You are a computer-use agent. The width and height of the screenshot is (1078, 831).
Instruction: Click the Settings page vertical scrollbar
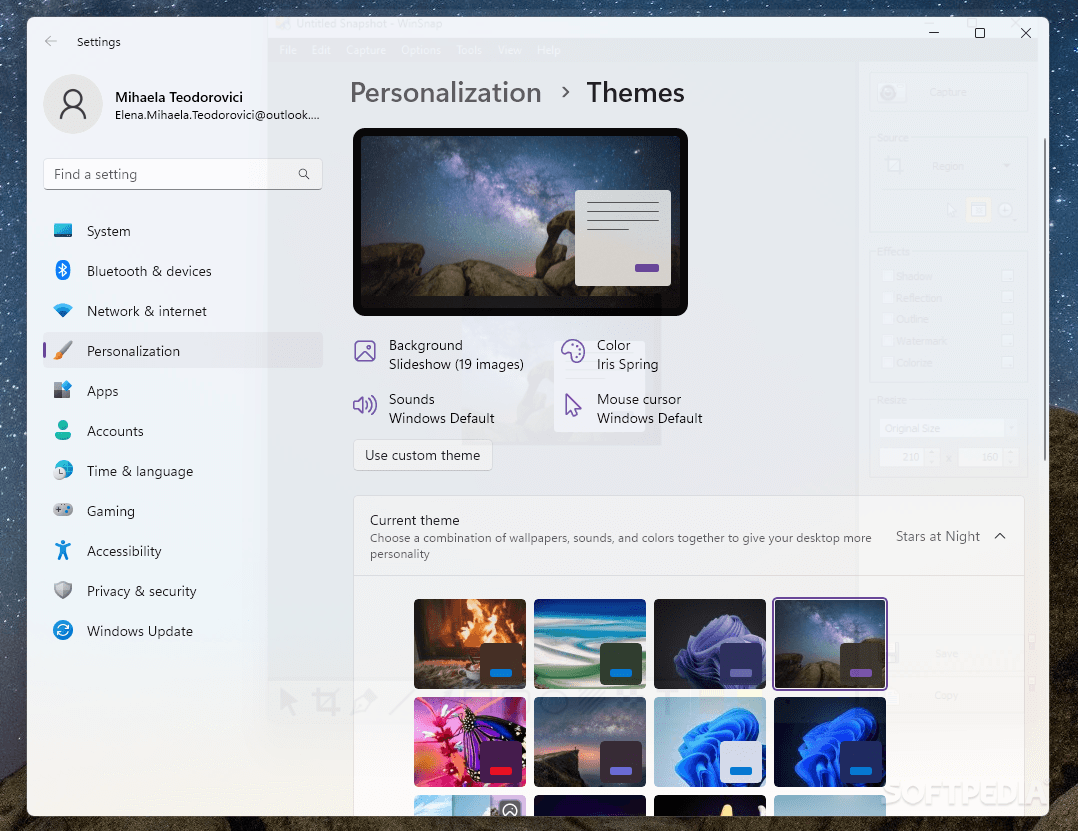1044,299
